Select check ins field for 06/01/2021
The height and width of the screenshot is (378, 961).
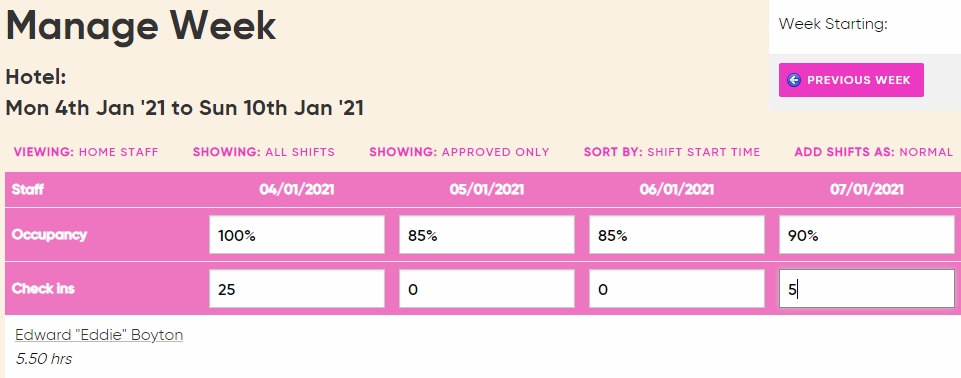pyautogui.click(x=677, y=289)
